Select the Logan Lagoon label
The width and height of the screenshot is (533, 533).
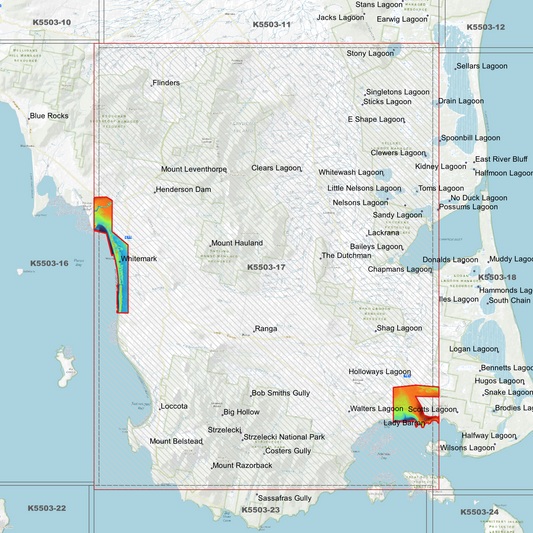[x=474, y=349]
